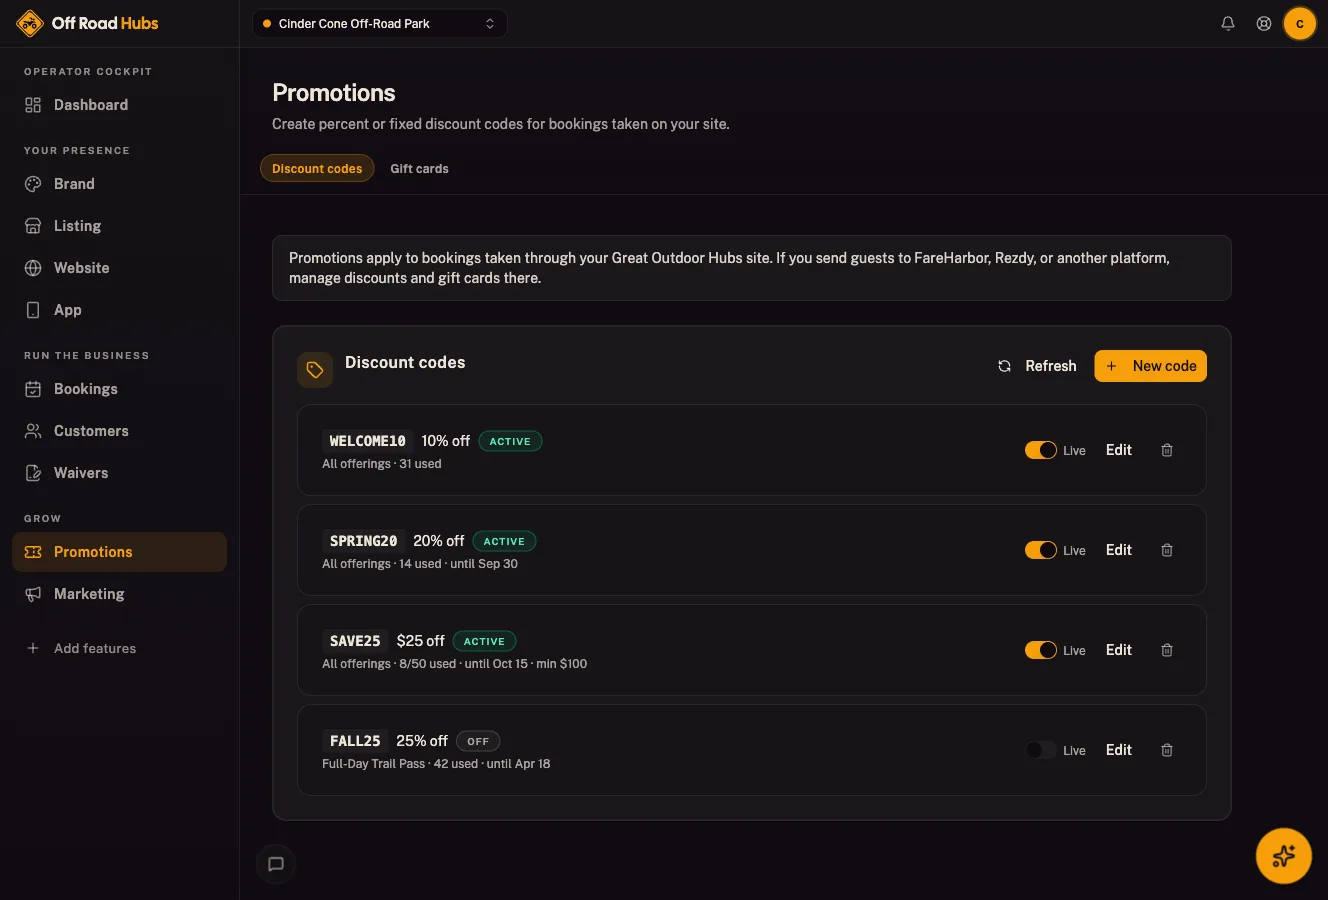1328x900 pixels.
Task: Delete the WELCOME10 code via trash icon
Action: pyautogui.click(x=1167, y=450)
